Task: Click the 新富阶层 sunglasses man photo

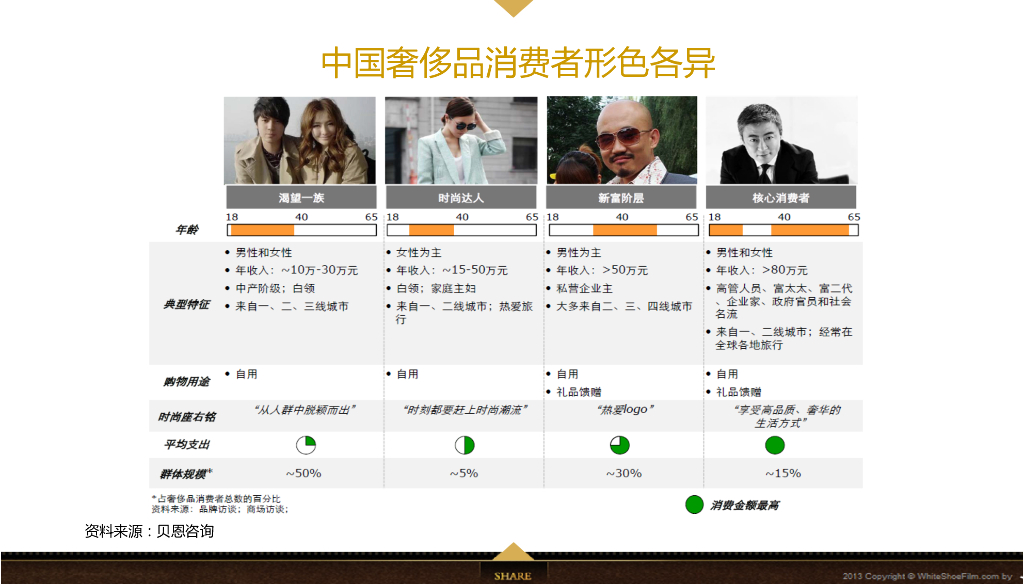Action: tap(621, 142)
